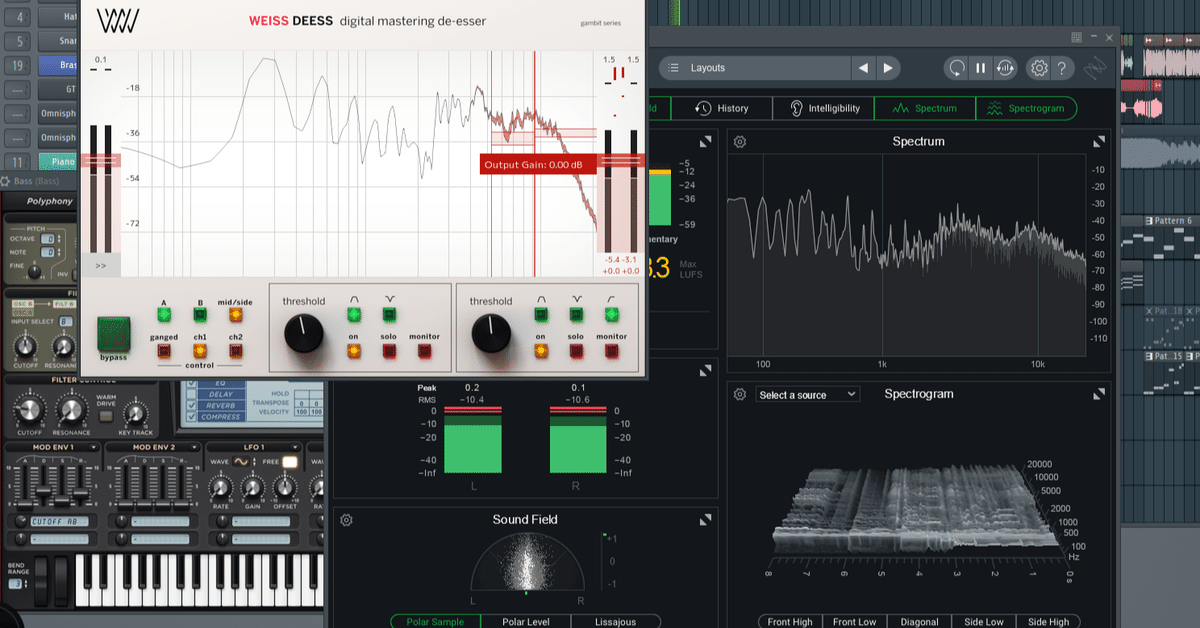Select Polar Level view
This screenshot has width=1200, height=628.
[525, 621]
